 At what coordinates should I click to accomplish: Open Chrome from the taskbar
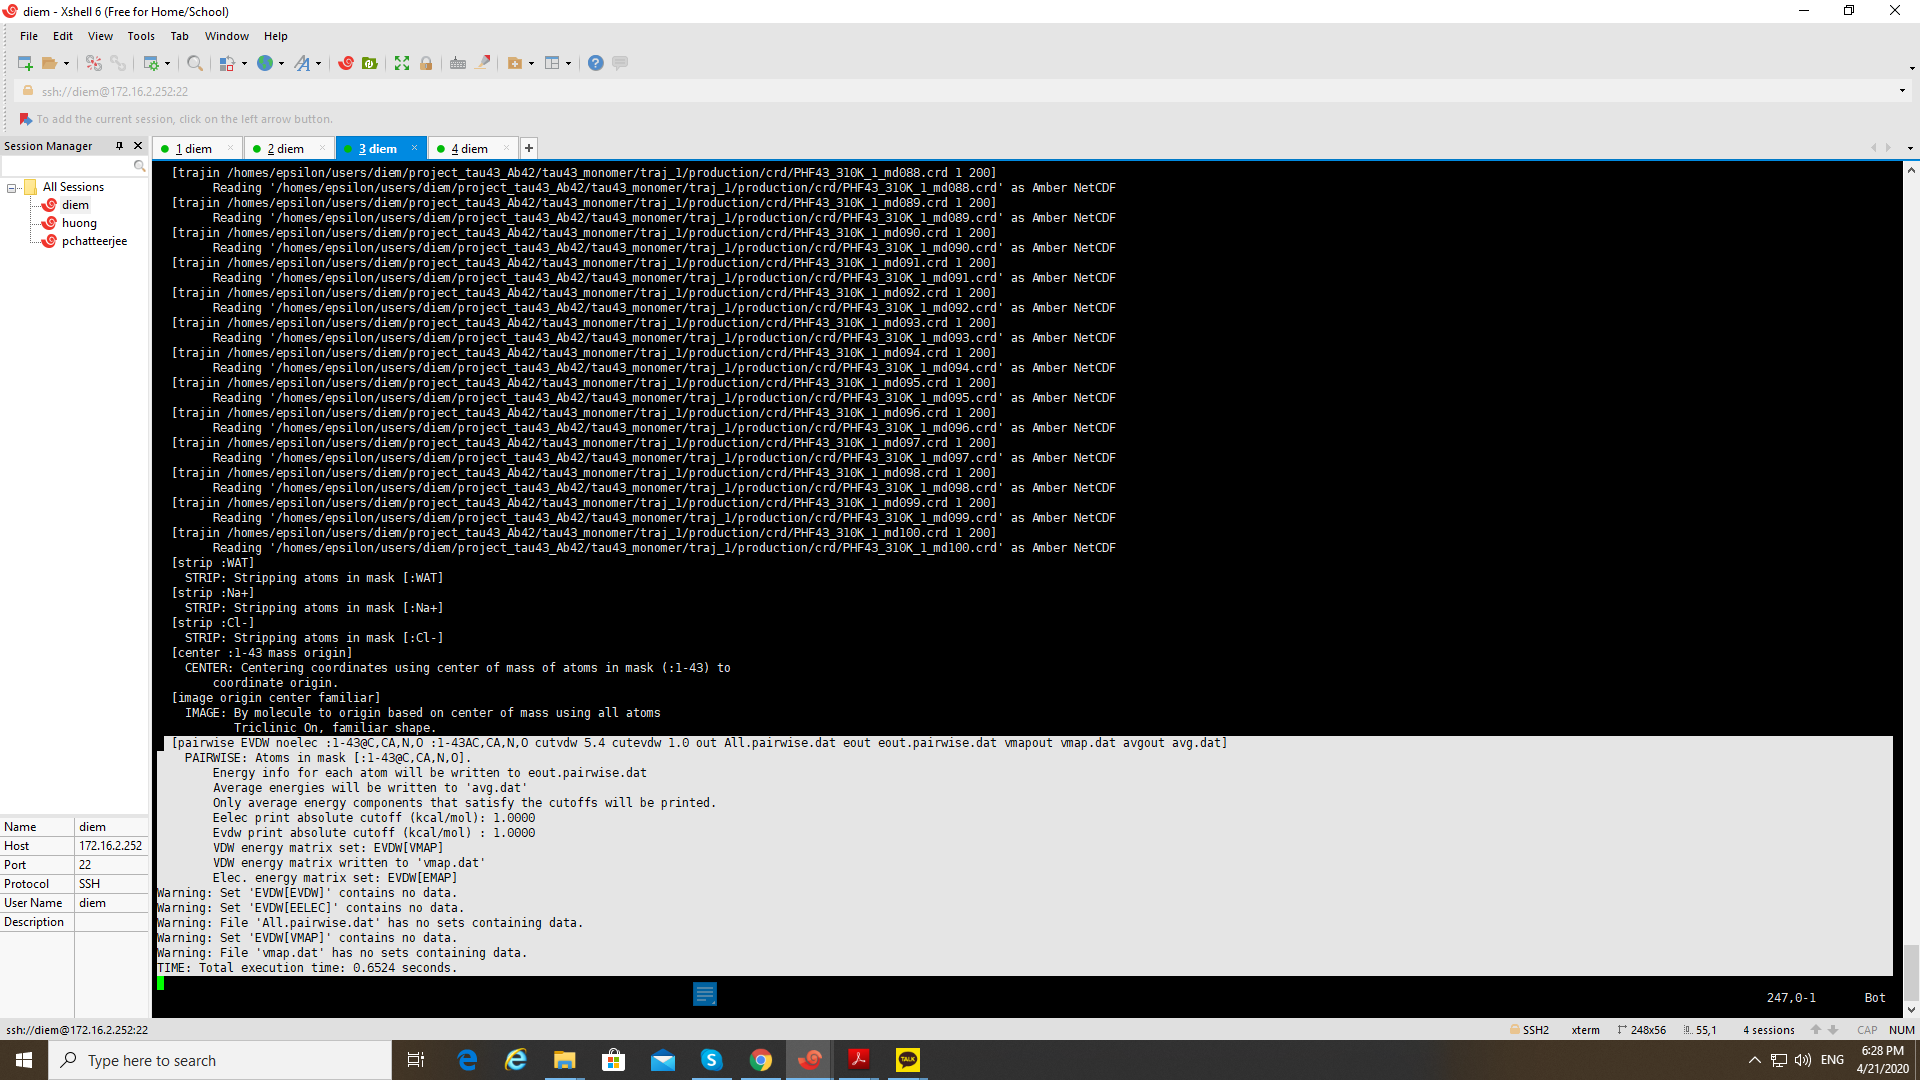click(x=761, y=1060)
